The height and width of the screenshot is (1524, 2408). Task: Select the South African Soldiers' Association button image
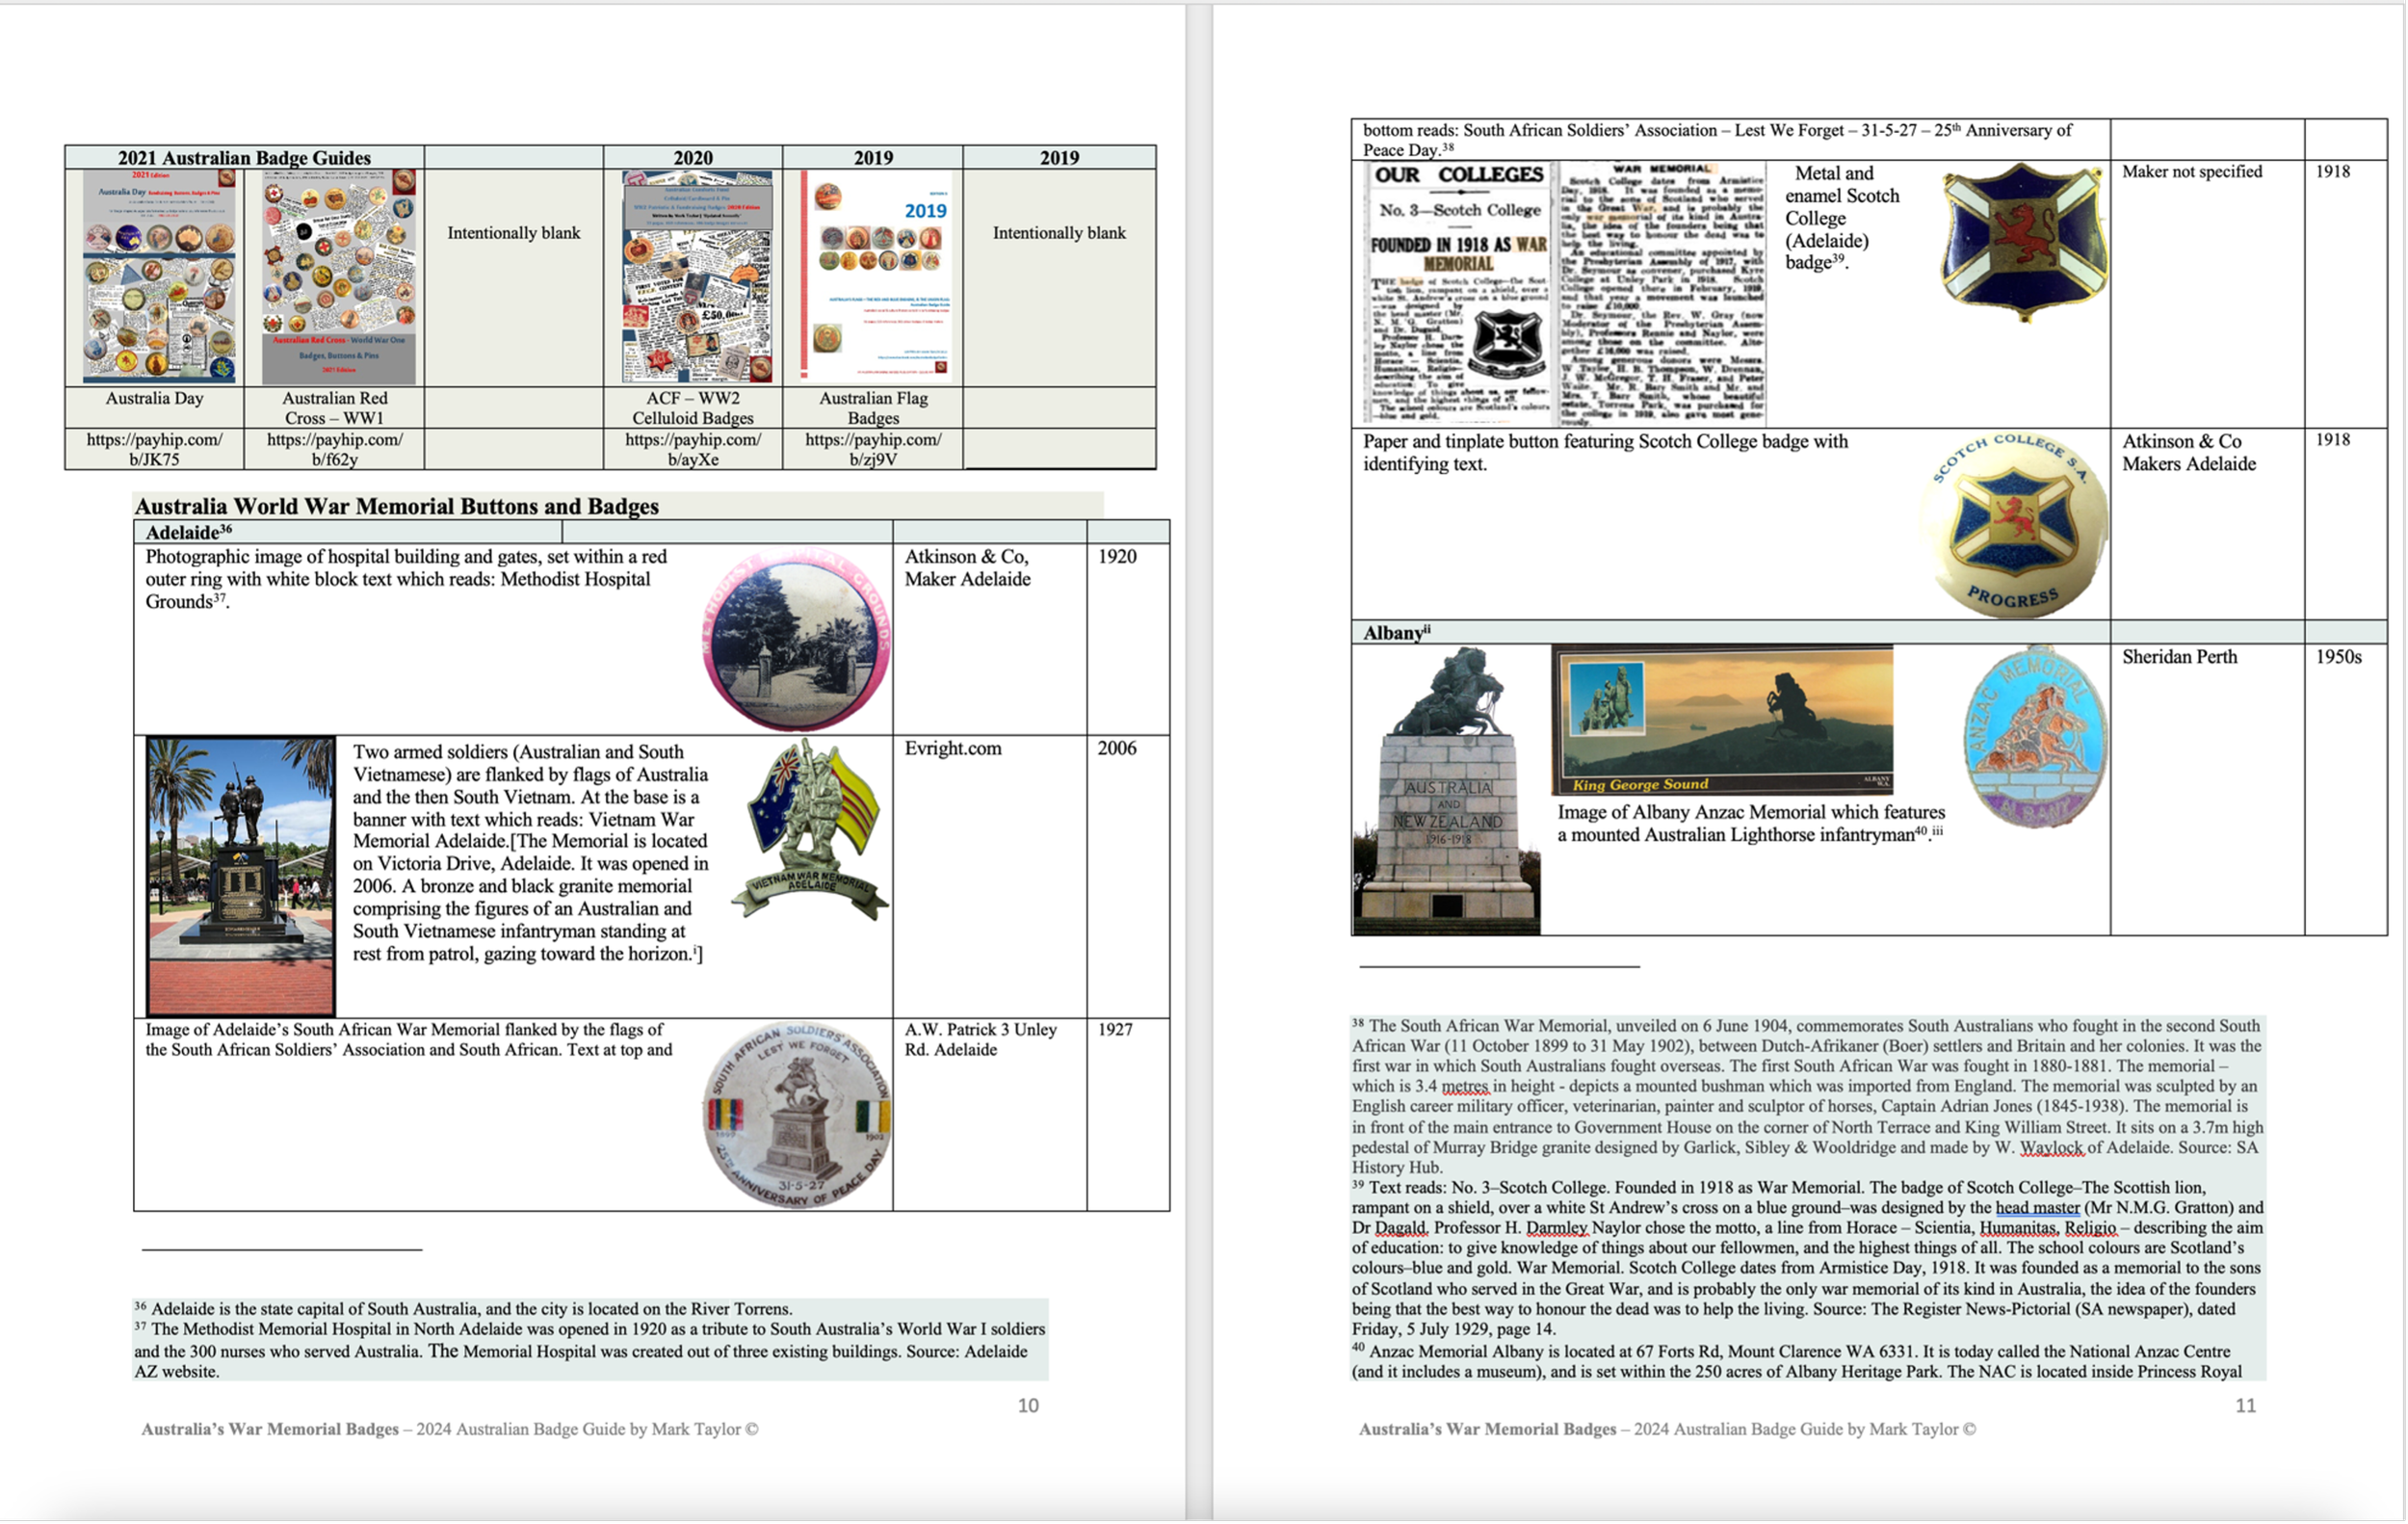click(796, 1113)
